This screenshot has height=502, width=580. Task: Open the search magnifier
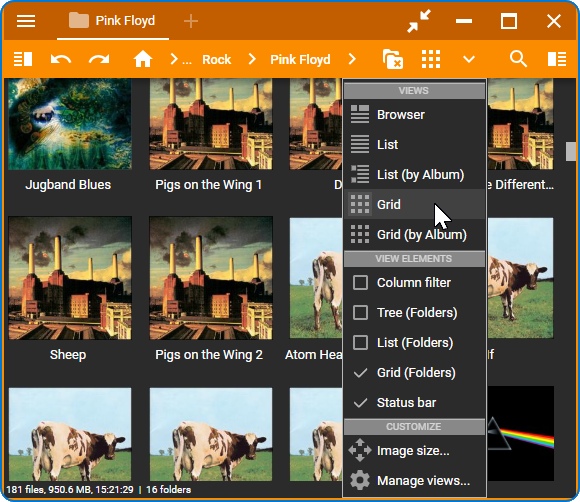point(518,59)
